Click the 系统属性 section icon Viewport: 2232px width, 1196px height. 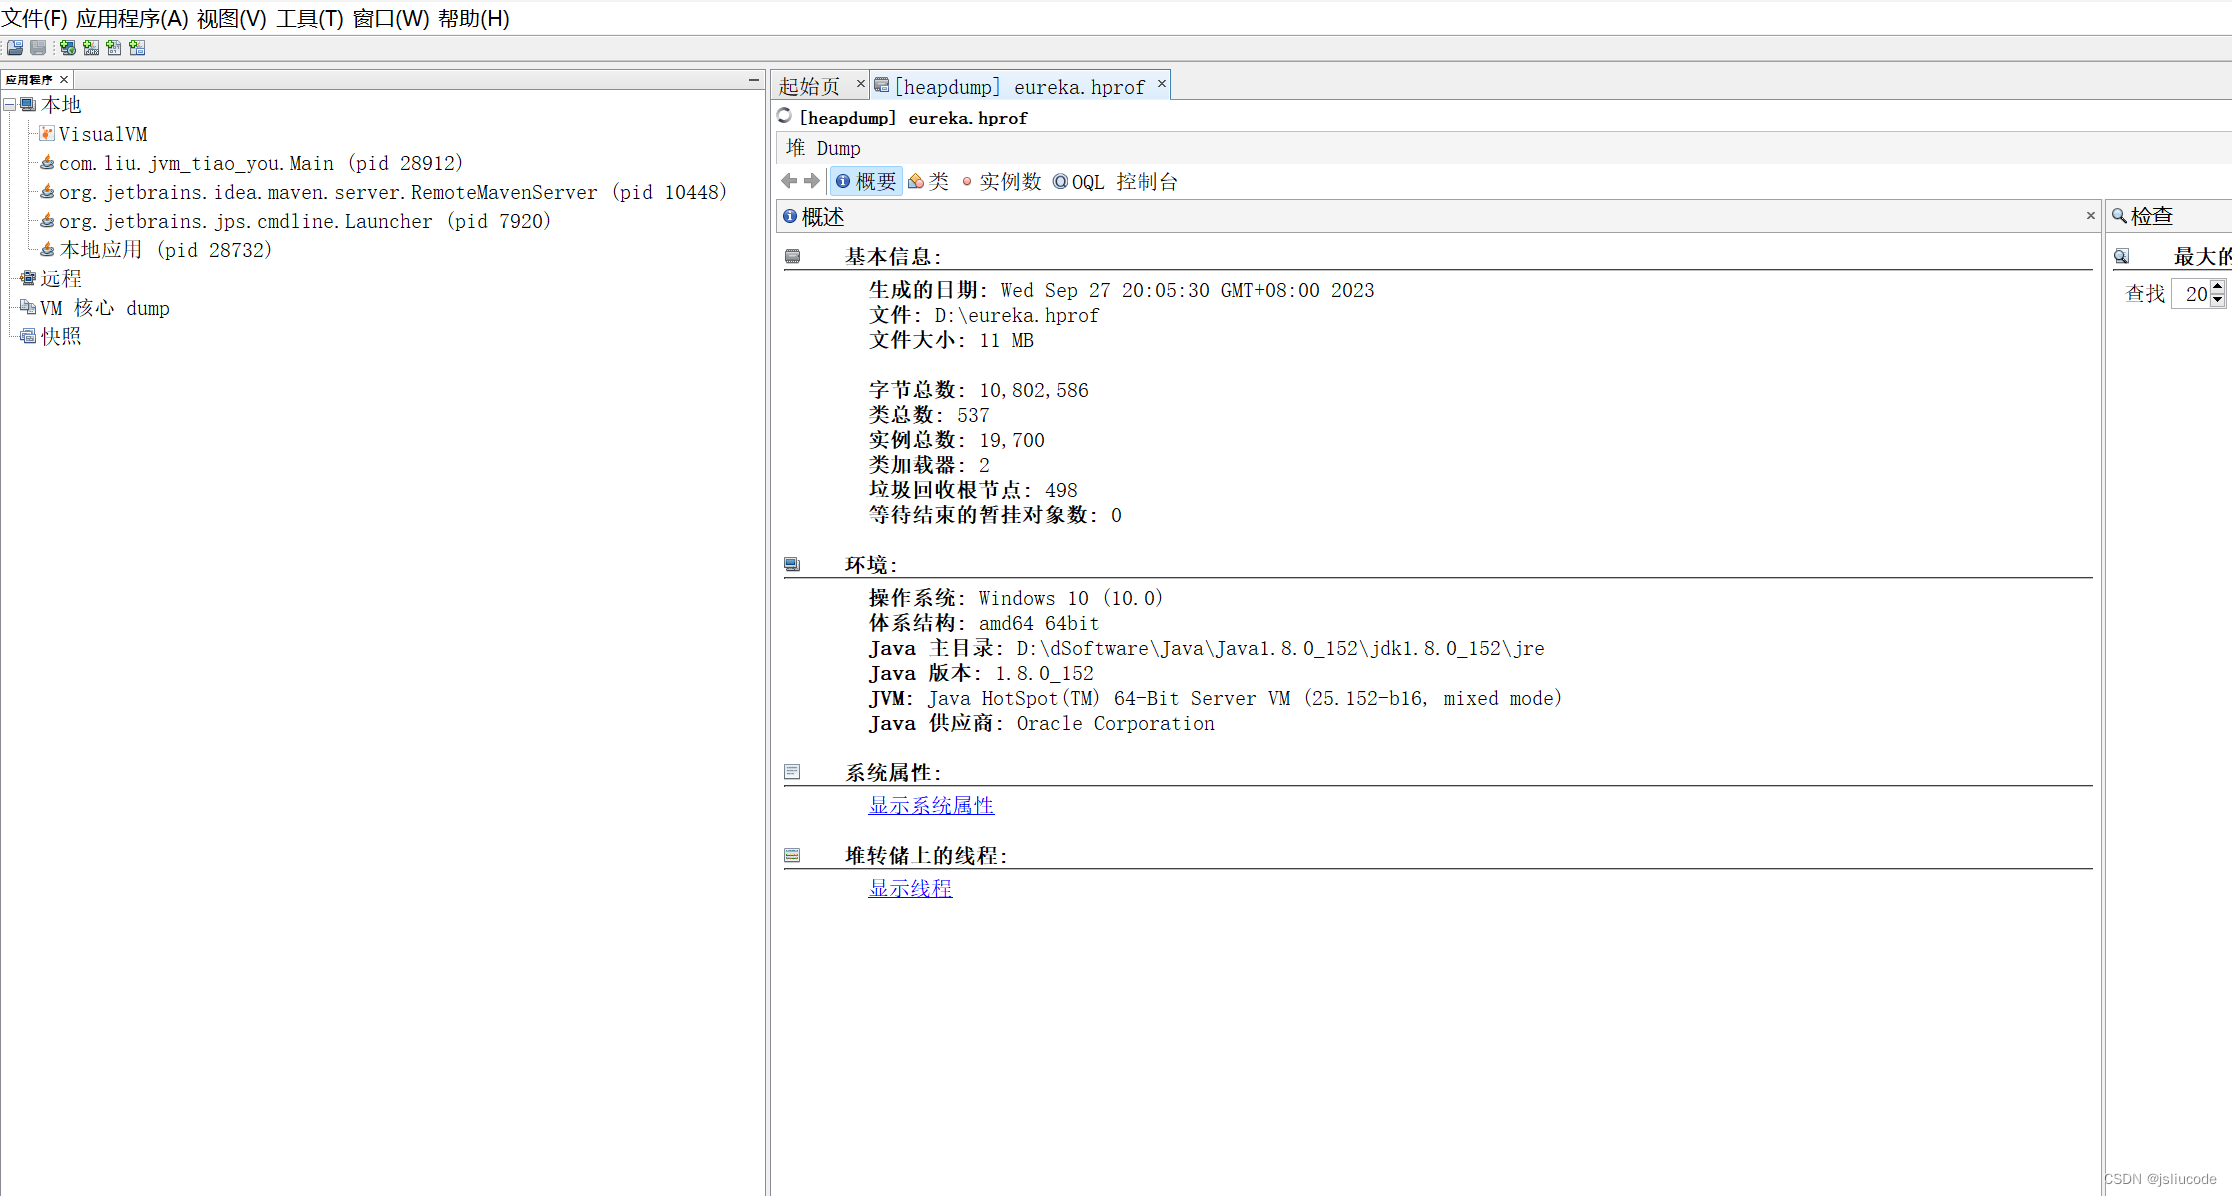[x=792, y=772]
